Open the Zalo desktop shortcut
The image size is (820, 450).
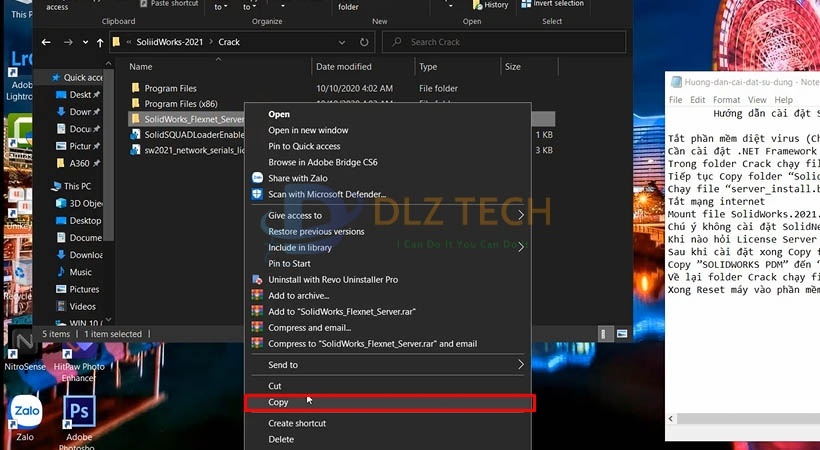[24, 414]
